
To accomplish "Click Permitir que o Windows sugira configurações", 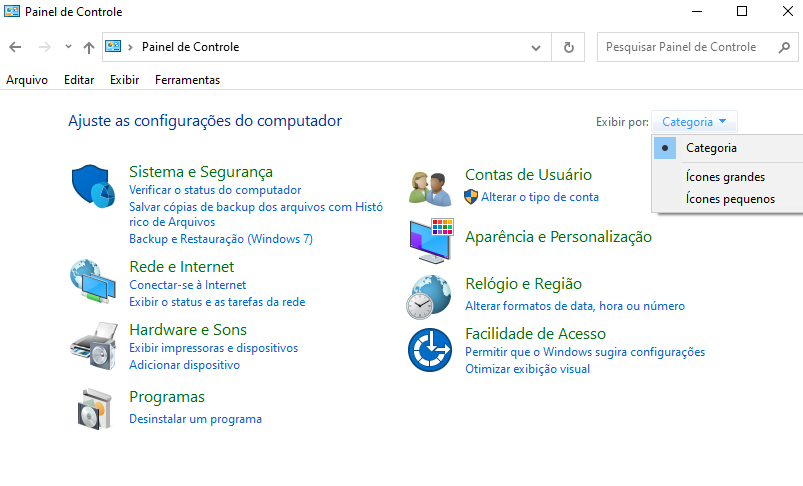I will point(585,352).
